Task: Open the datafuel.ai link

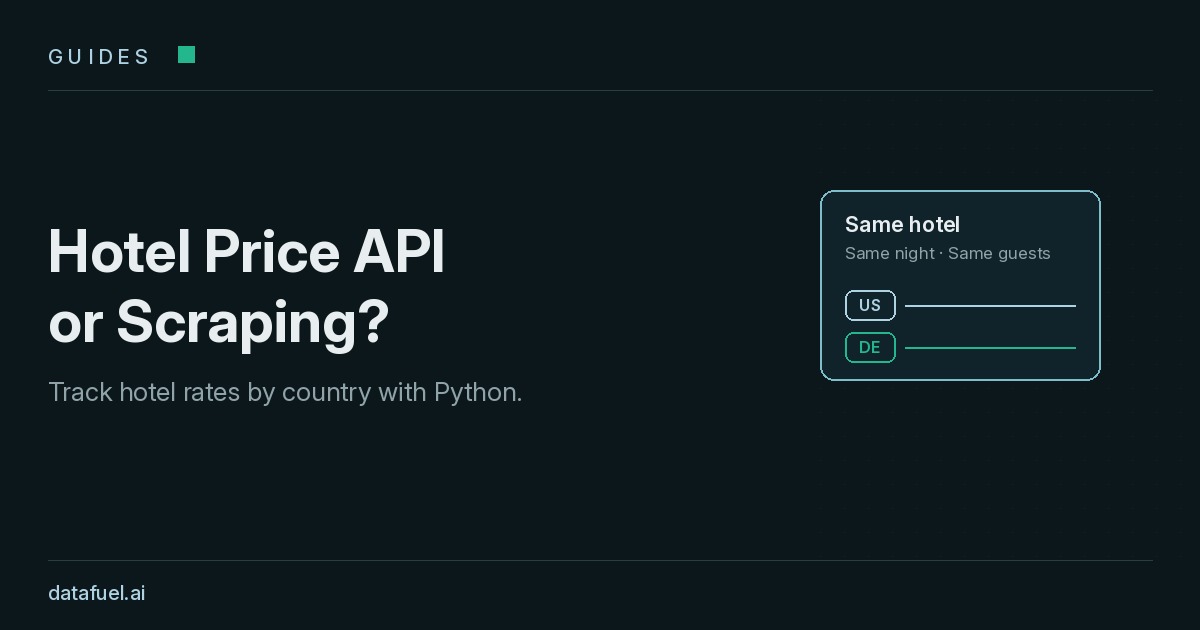Action: [97, 593]
